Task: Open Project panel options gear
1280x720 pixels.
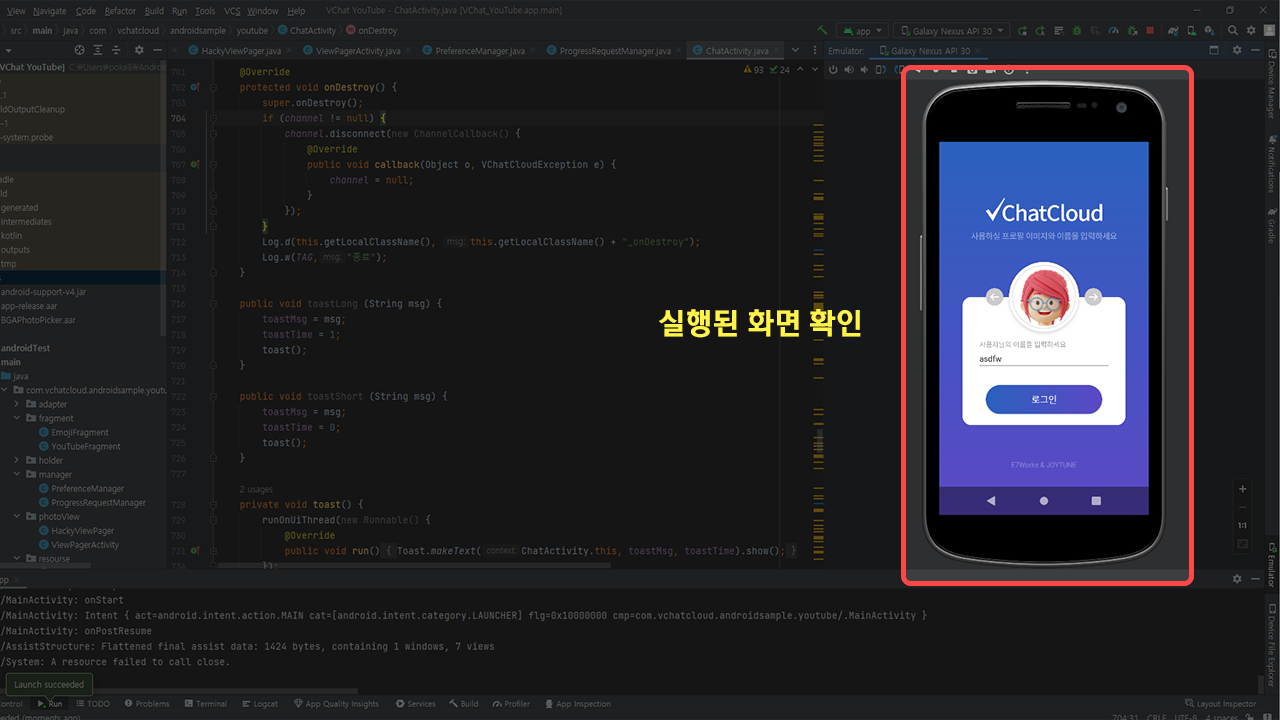Action: (x=141, y=50)
